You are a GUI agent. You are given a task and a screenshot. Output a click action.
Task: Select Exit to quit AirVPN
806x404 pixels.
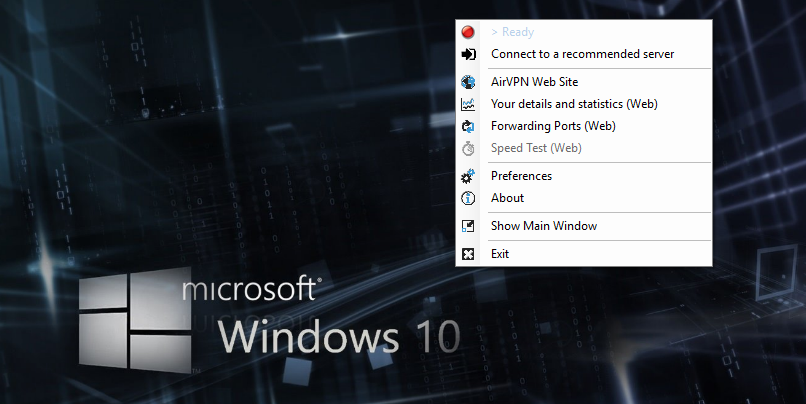click(x=584, y=254)
